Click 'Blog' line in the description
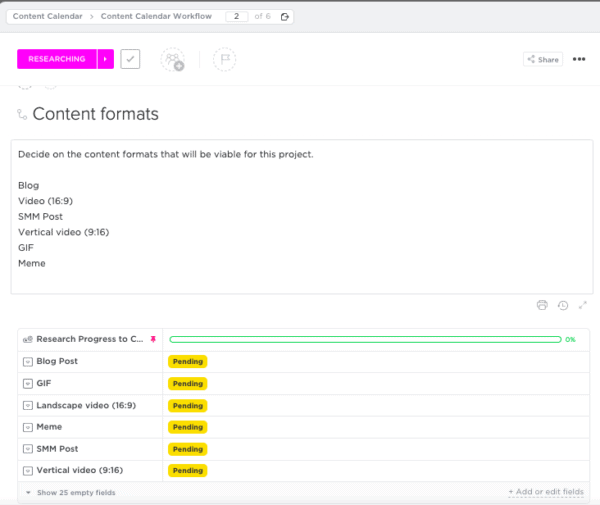600x505 pixels. pyautogui.click(x=28, y=186)
